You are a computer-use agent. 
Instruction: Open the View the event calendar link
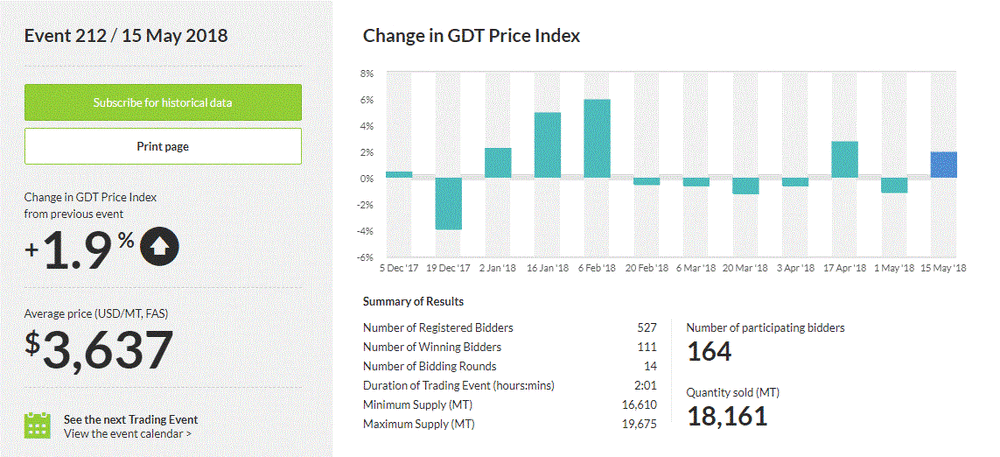click(x=127, y=434)
